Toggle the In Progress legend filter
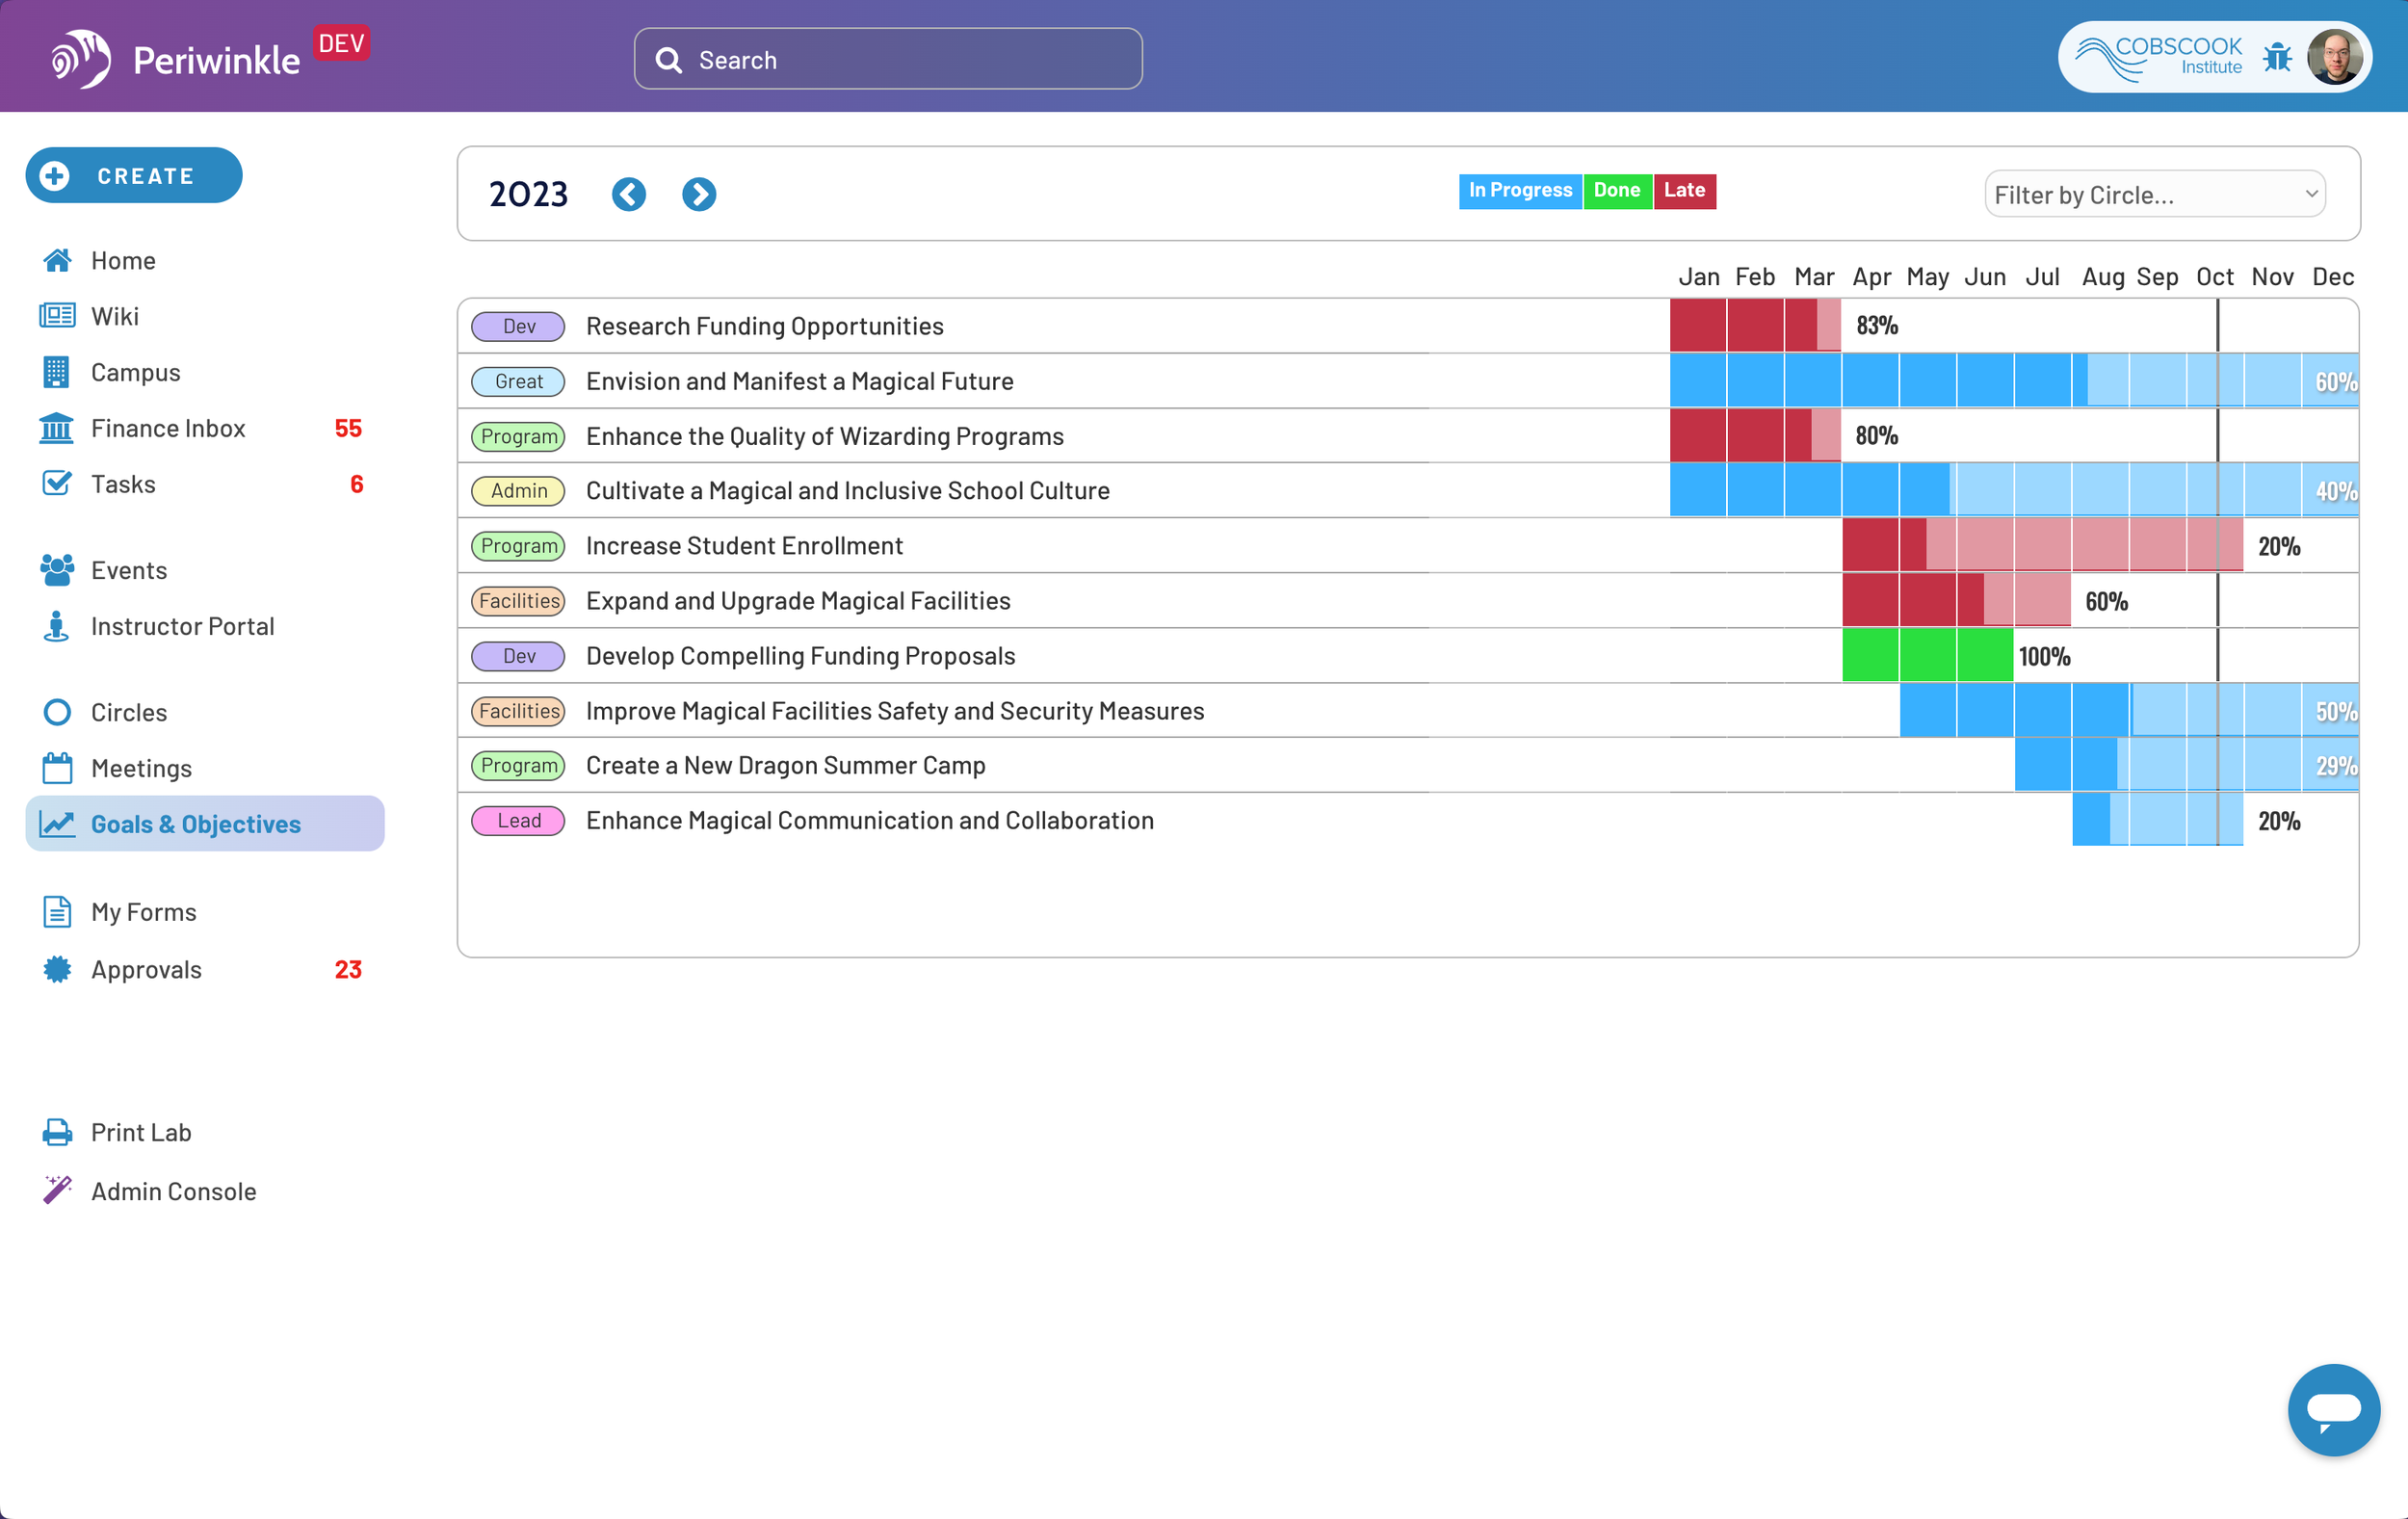 (x=1519, y=190)
